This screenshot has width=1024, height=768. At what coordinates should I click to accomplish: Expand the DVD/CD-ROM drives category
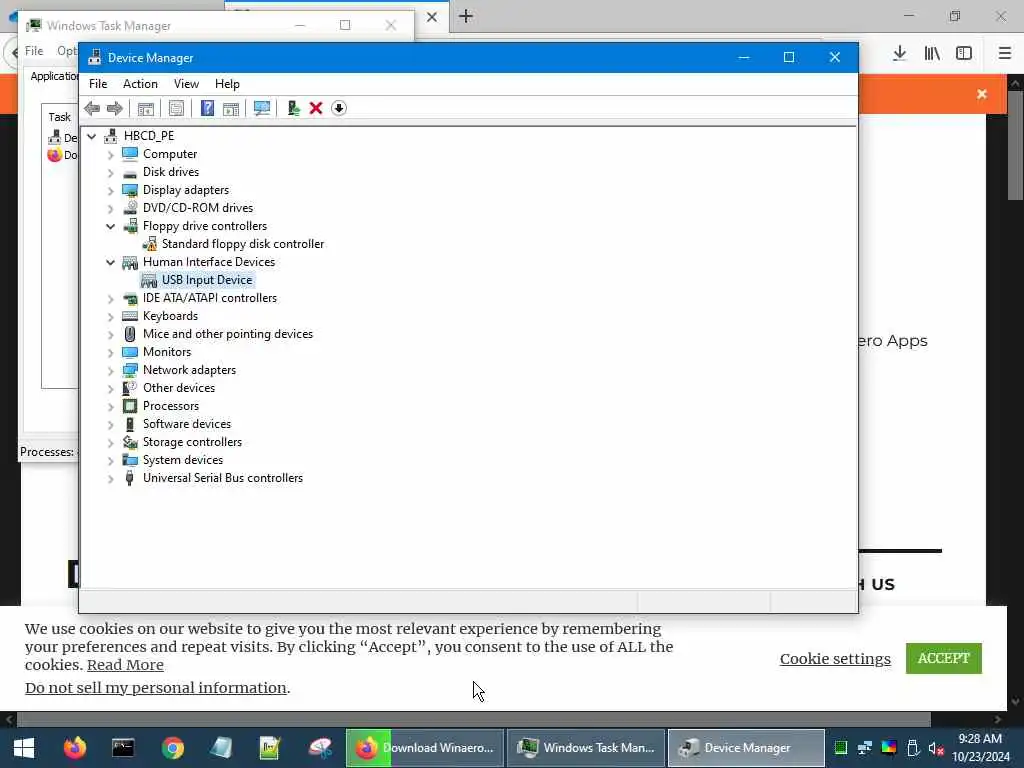[x=110, y=208]
